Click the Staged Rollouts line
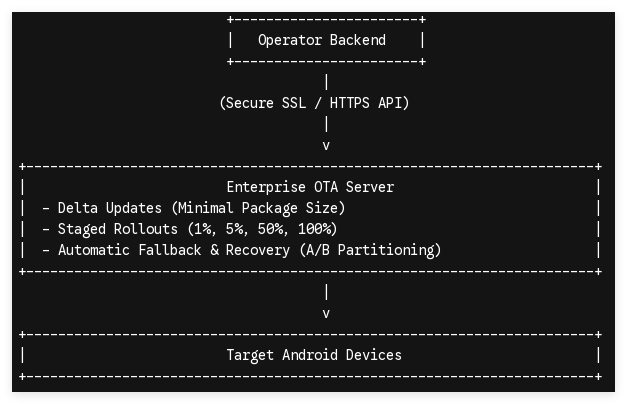The width and height of the screenshot is (627, 404). coord(190,229)
